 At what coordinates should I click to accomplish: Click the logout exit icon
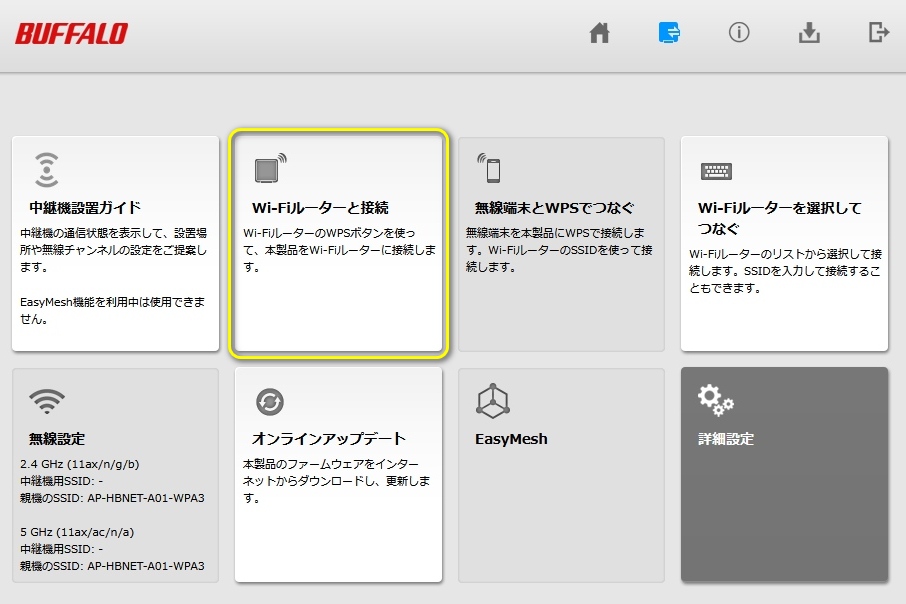pyautogui.click(x=878, y=33)
